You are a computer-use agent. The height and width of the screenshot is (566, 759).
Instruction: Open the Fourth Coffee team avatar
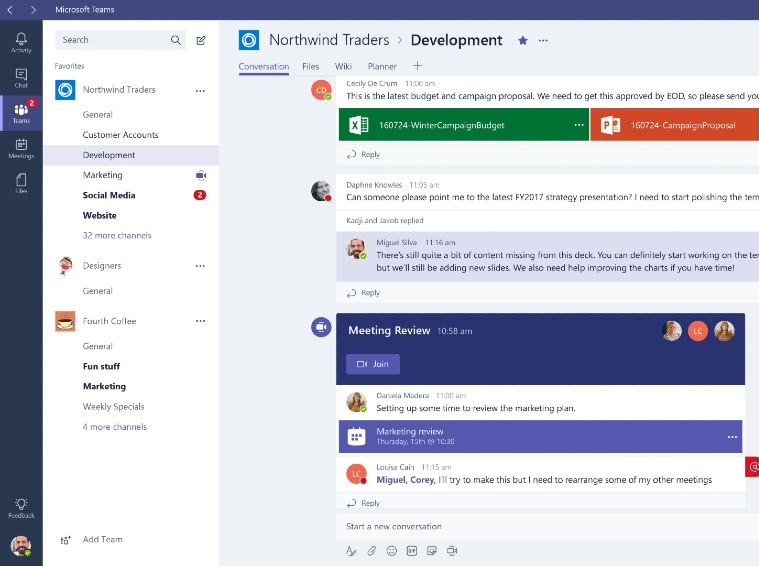(x=65, y=321)
